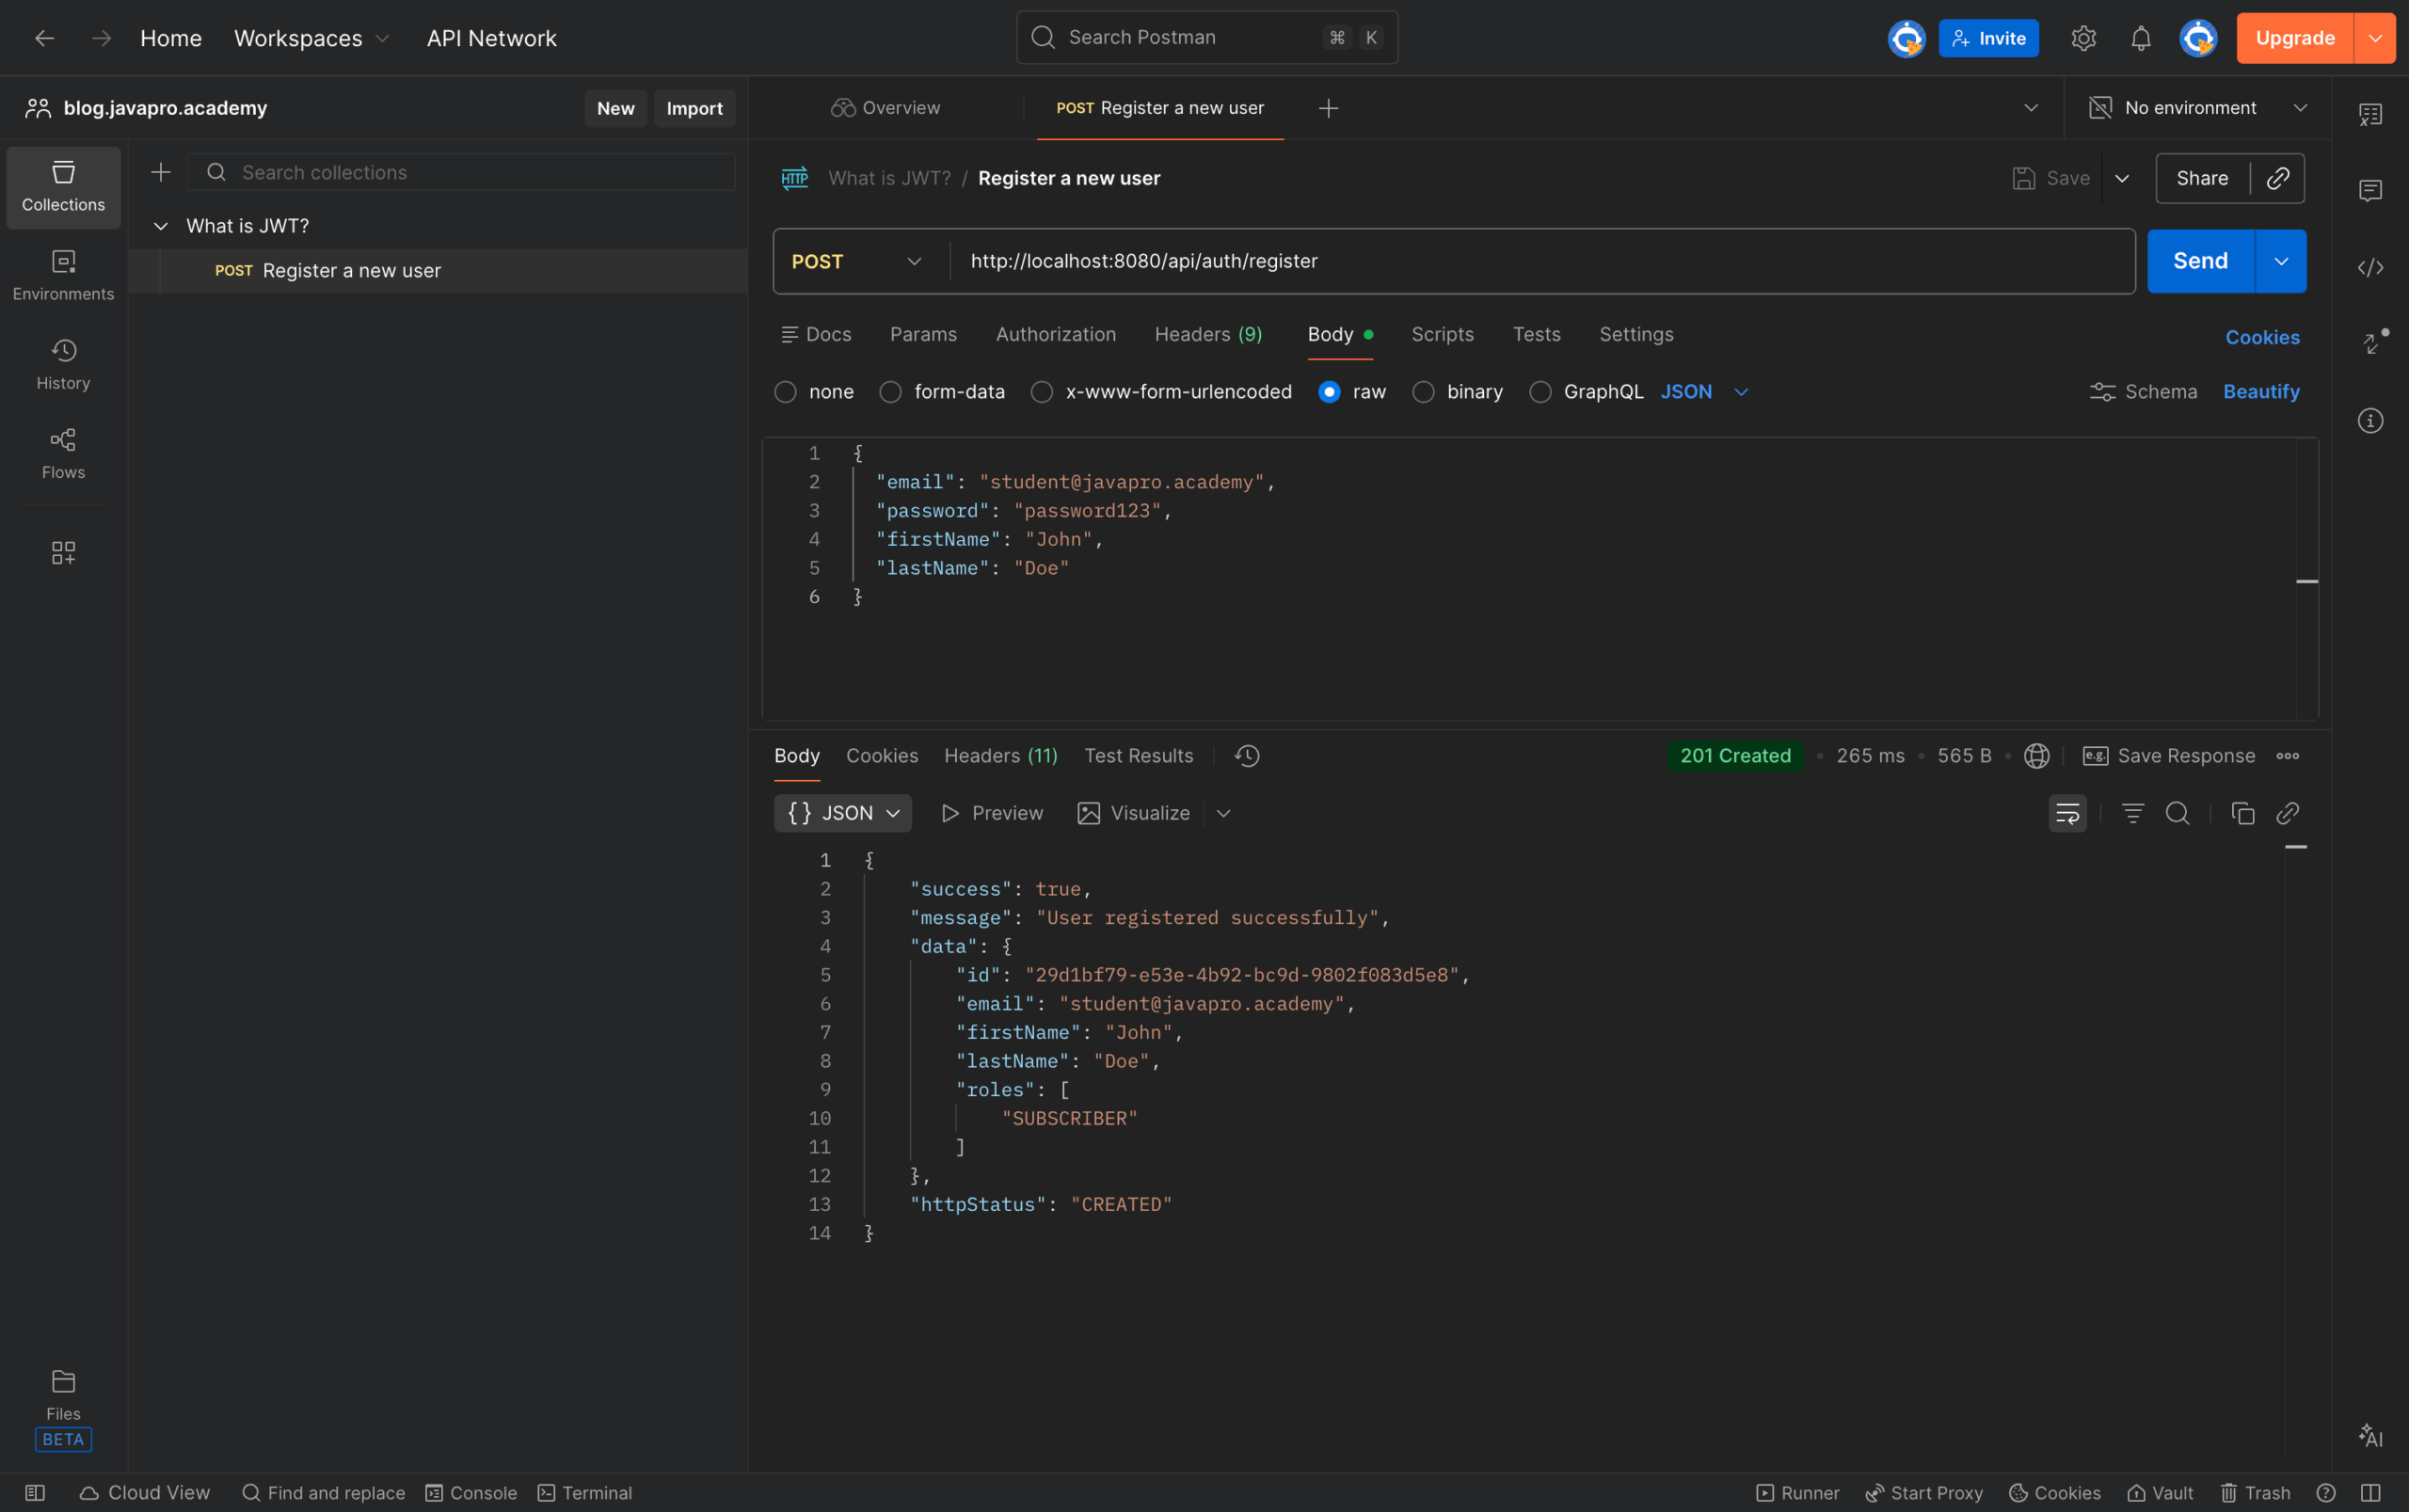Search the response with the magnifier icon
This screenshot has width=2409, height=1512.
[2177, 813]
